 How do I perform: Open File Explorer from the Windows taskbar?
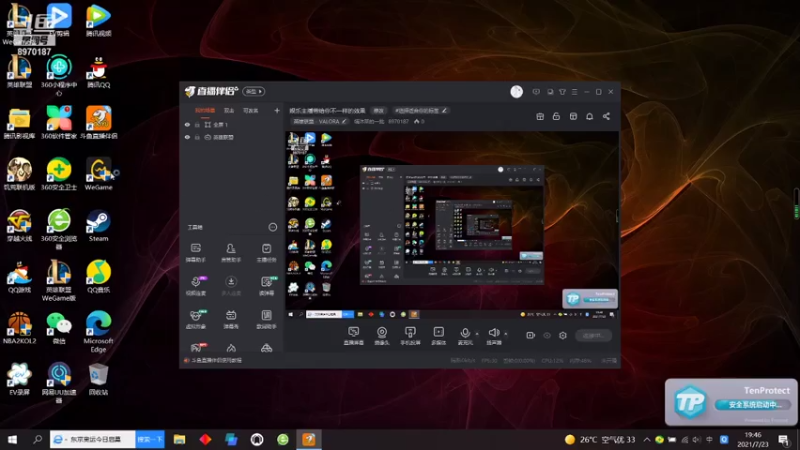point(179,439)
